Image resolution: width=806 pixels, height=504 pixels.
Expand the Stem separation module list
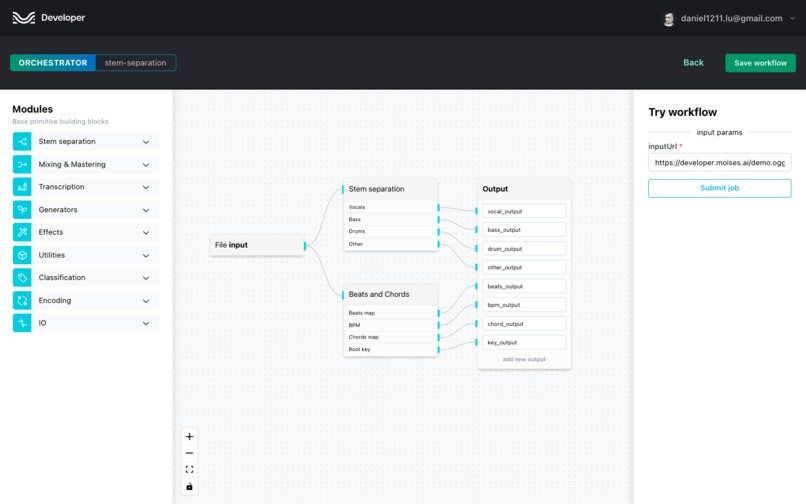pyautogui.click(x=146, y=142)
